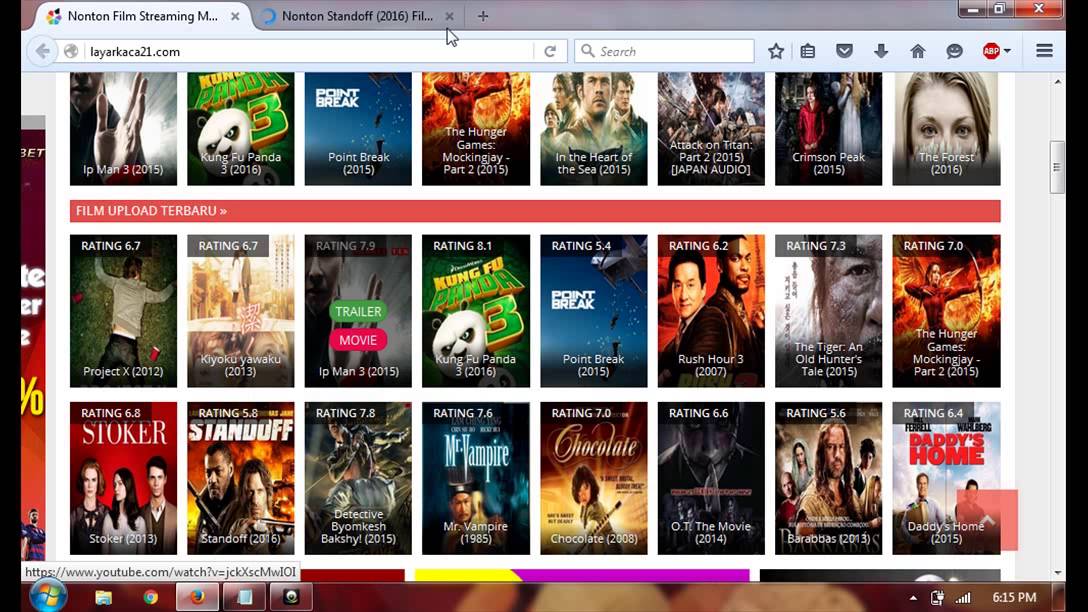Show hidden system tray icons

click(x=913, y=597)
